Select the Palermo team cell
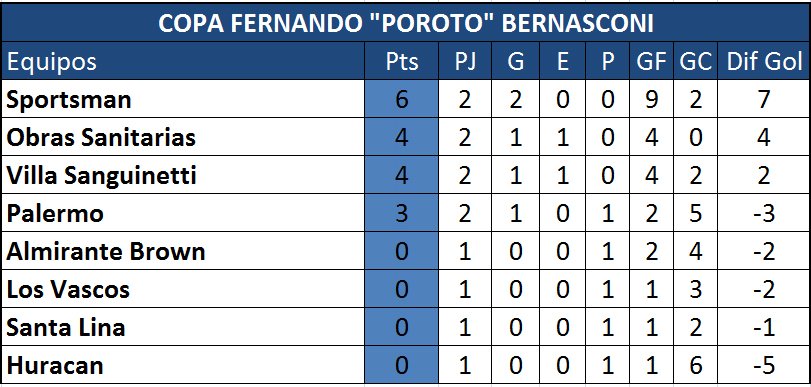This screenshot has width=811, height=387. tap(183, 213)
